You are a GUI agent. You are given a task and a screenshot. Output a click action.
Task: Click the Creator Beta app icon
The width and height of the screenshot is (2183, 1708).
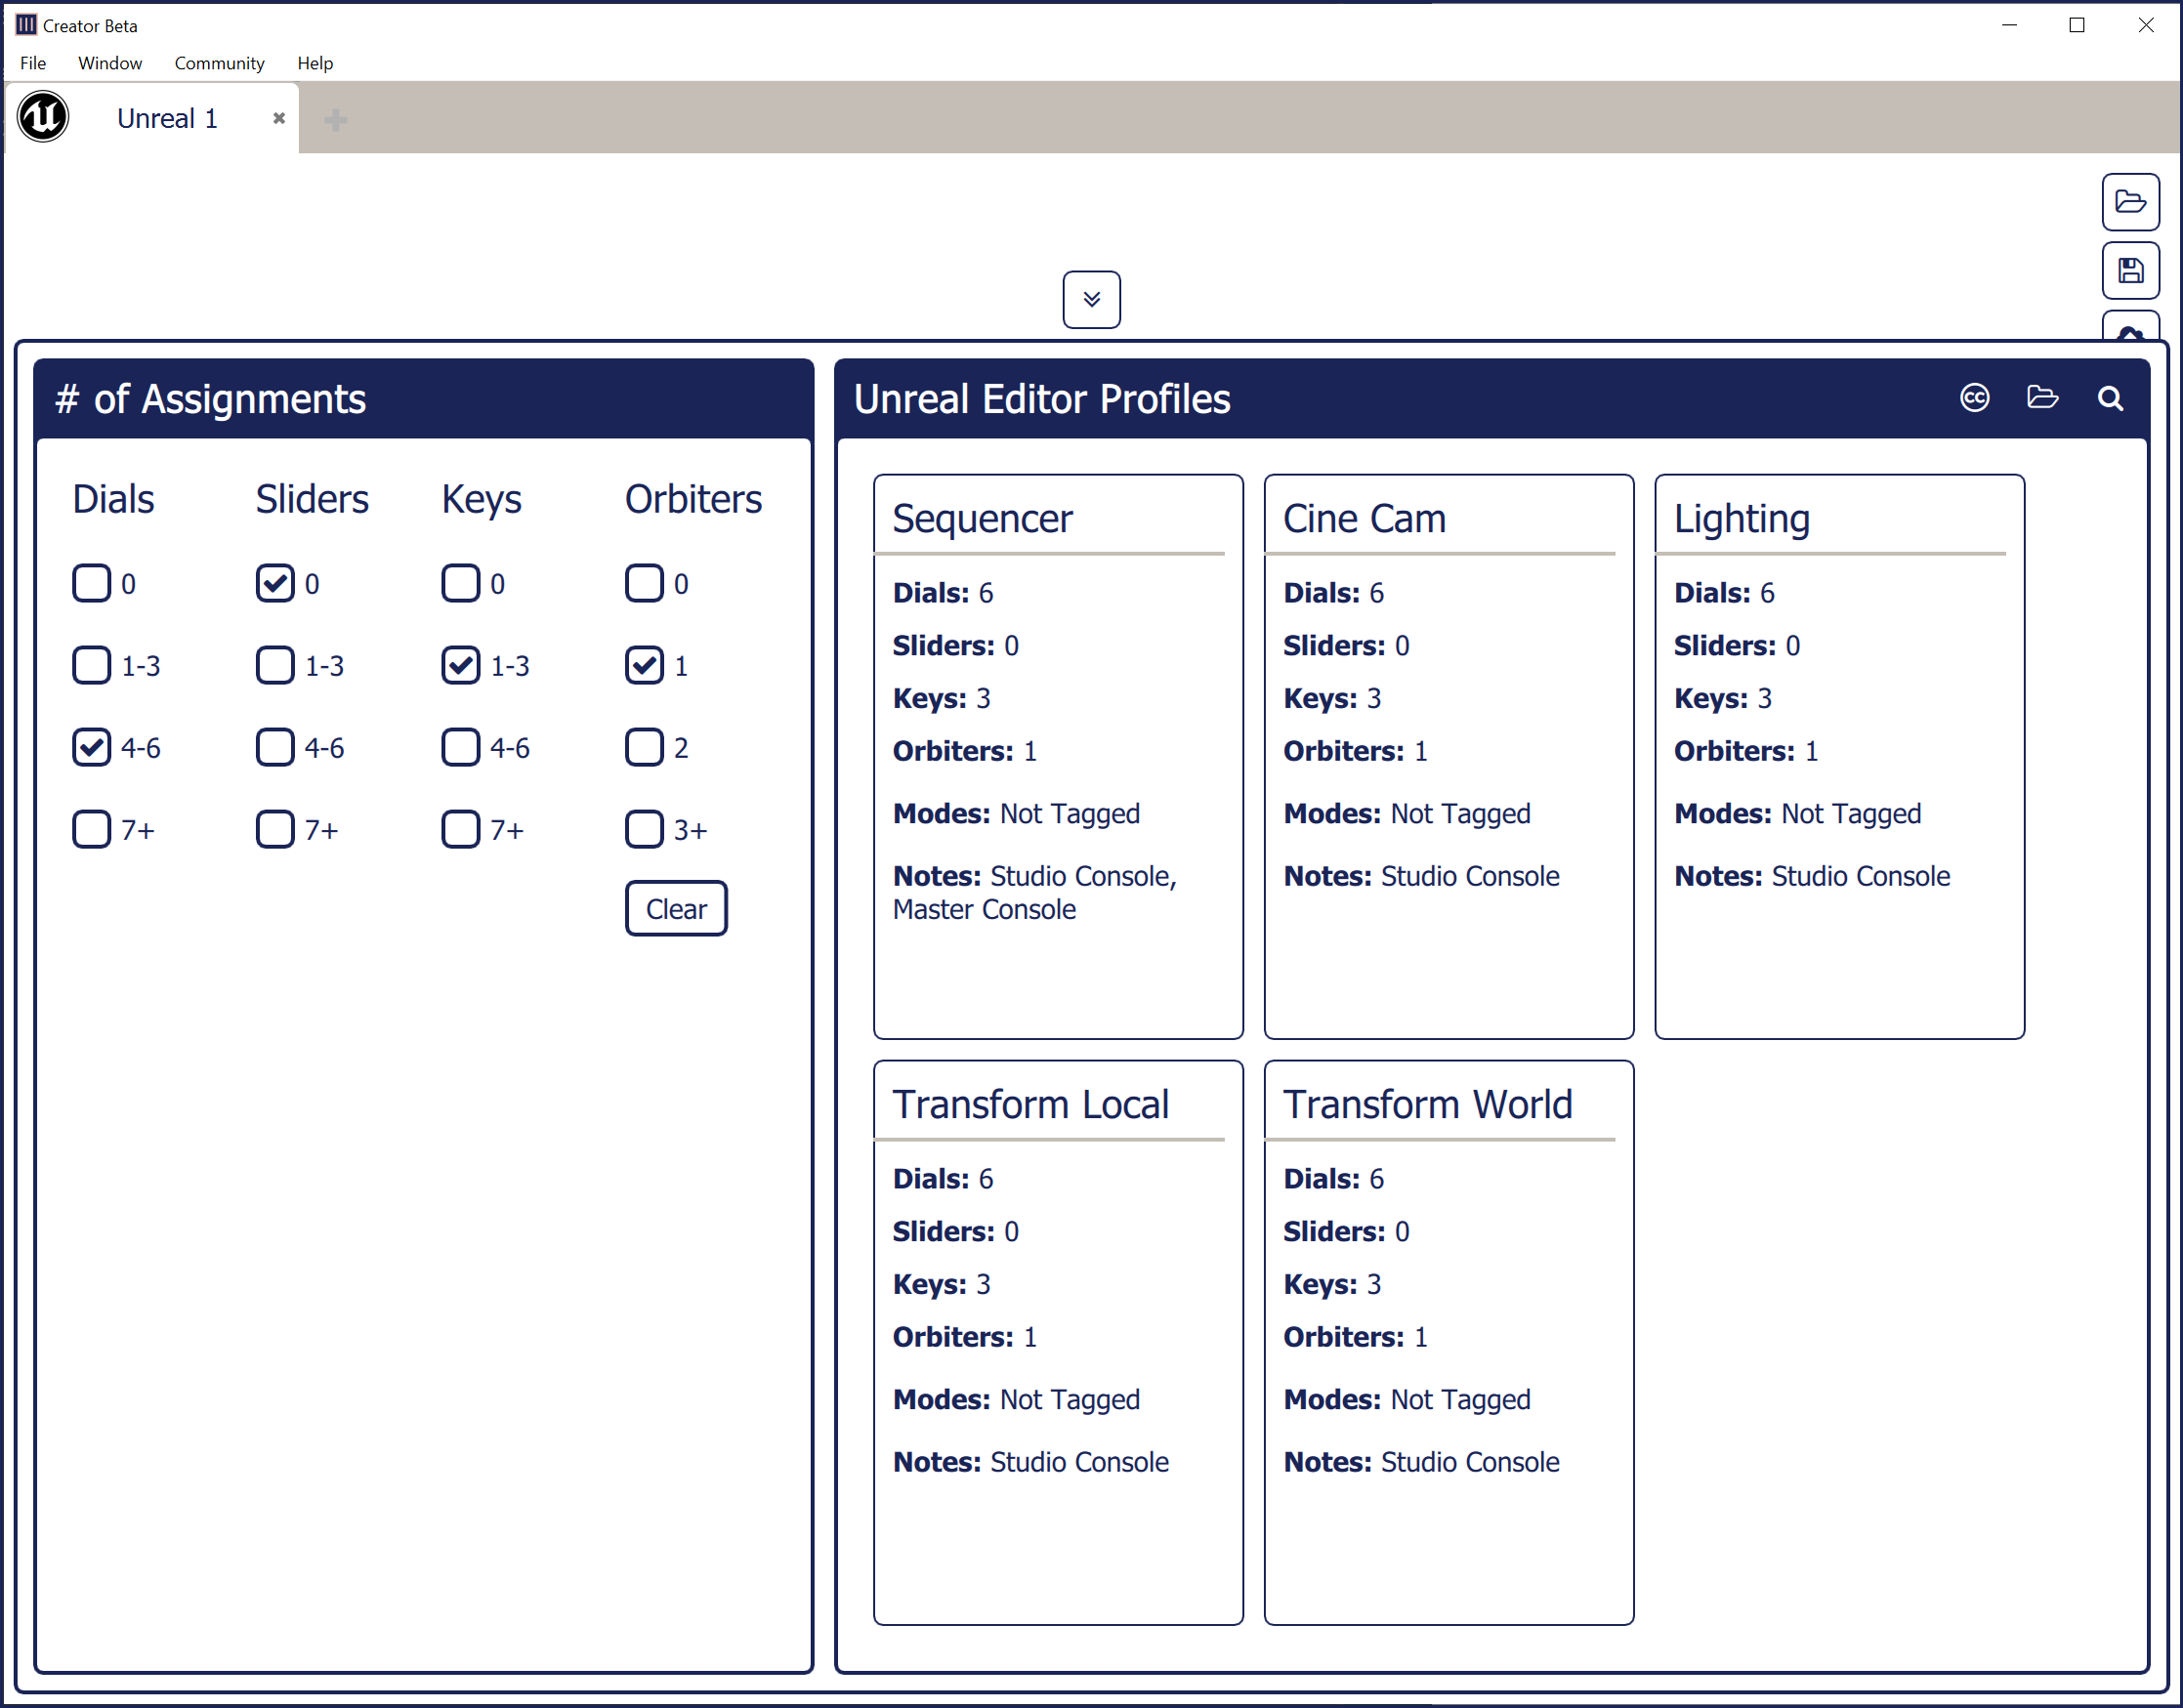[x=26, y=25]
